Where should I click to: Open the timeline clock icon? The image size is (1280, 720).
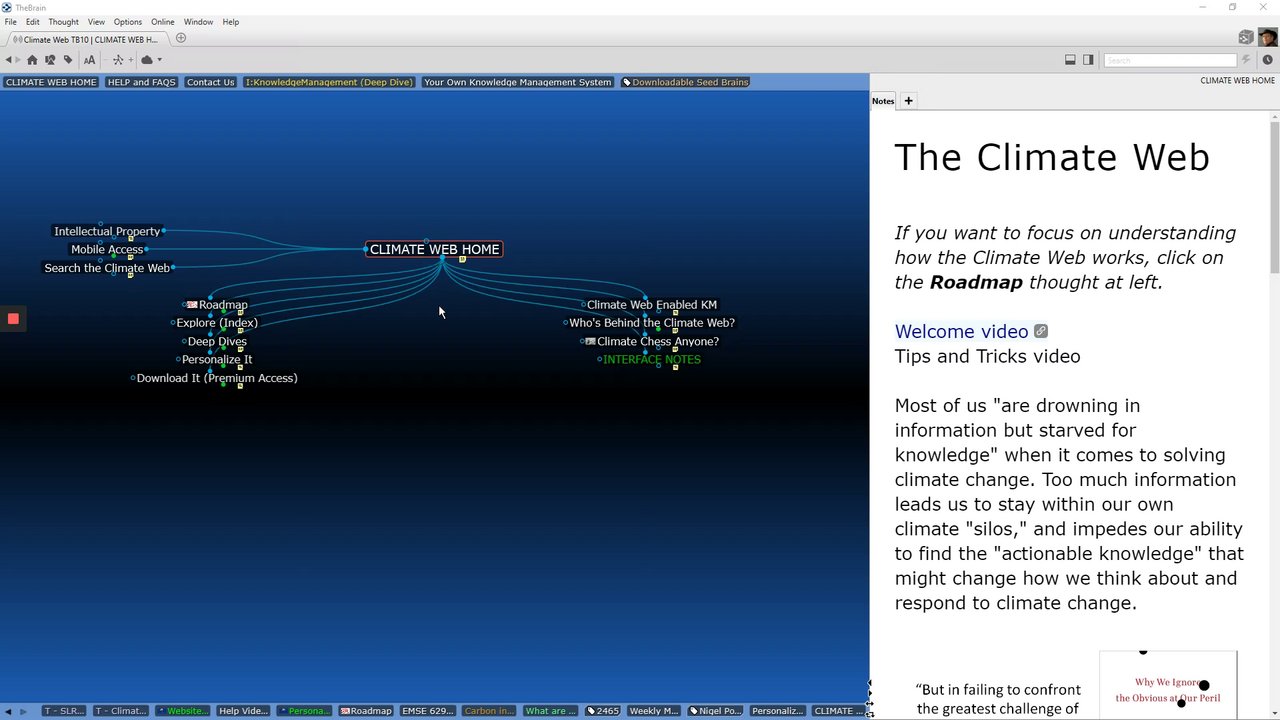click(1267, 60)
